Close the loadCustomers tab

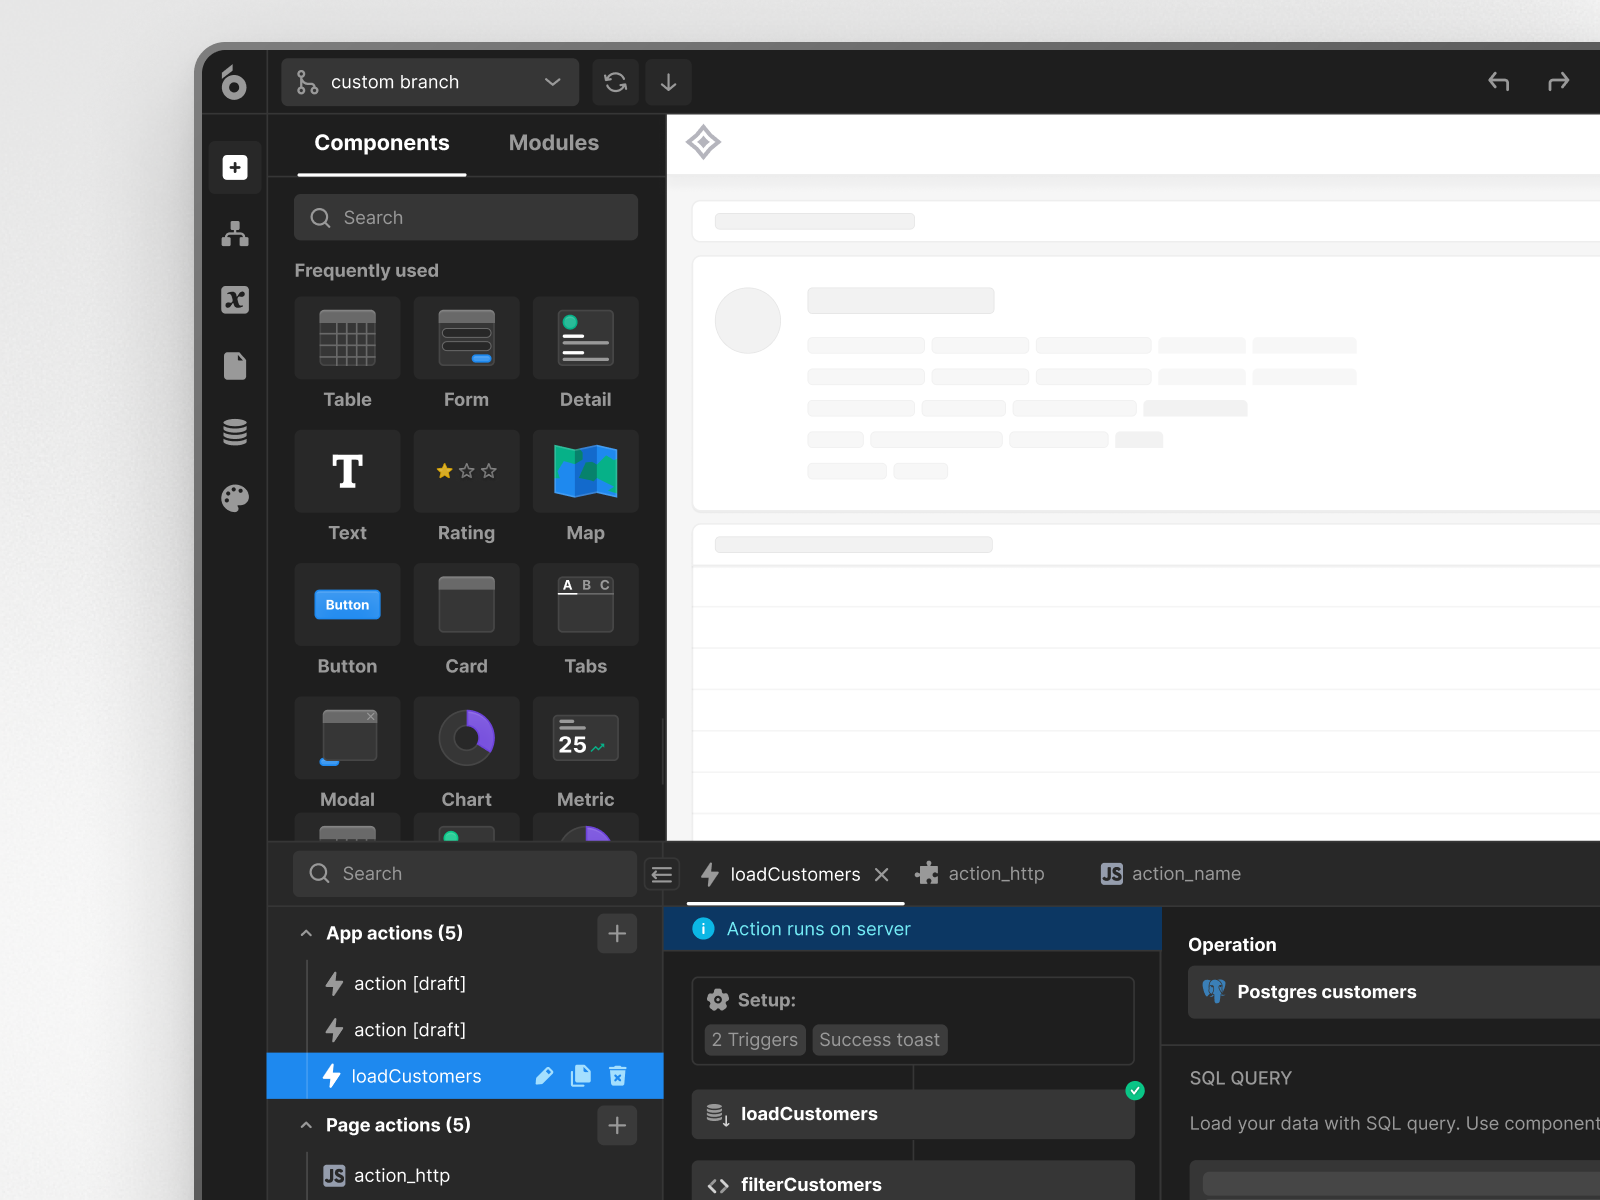pyautogui.click(x=881, y=875)
